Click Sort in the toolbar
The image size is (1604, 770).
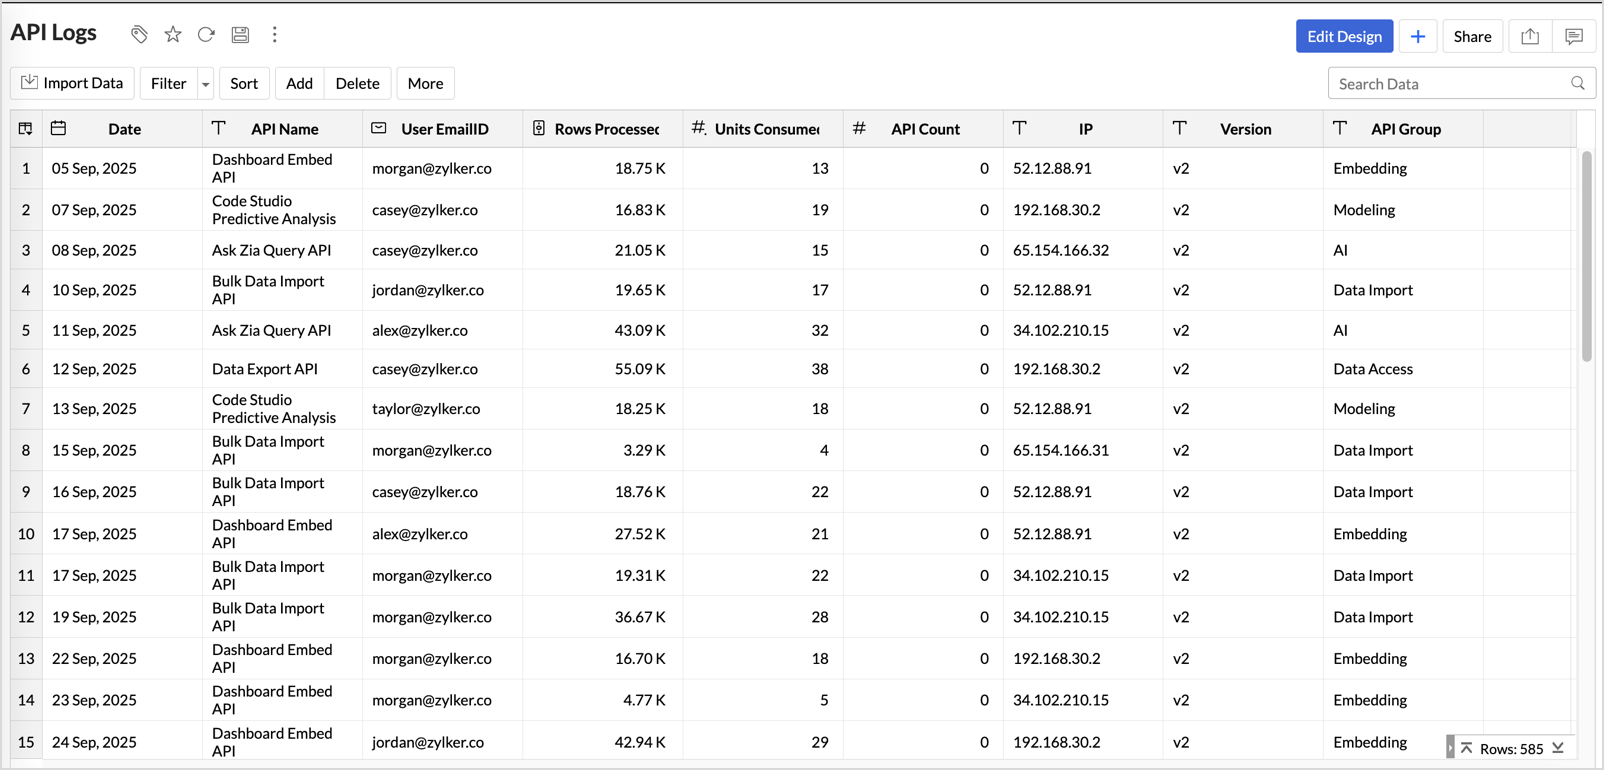point(244,84)
